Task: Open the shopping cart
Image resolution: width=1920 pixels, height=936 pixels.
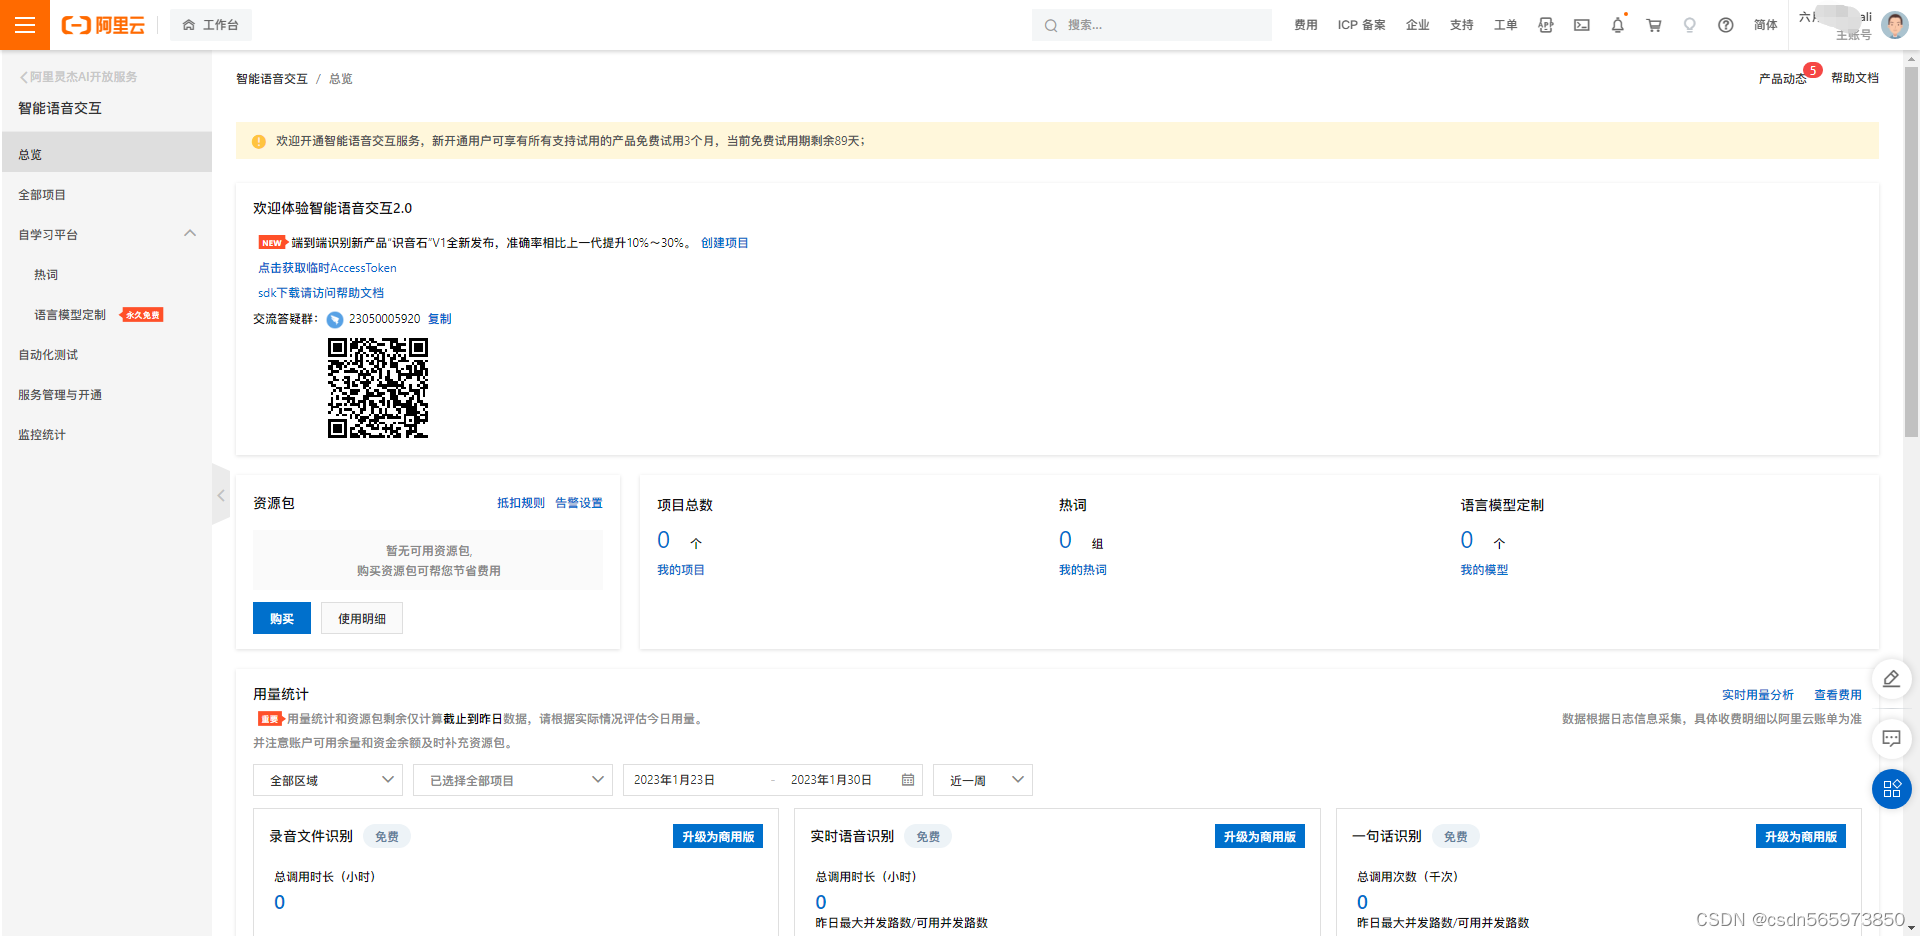Action: coord(1654,25)
